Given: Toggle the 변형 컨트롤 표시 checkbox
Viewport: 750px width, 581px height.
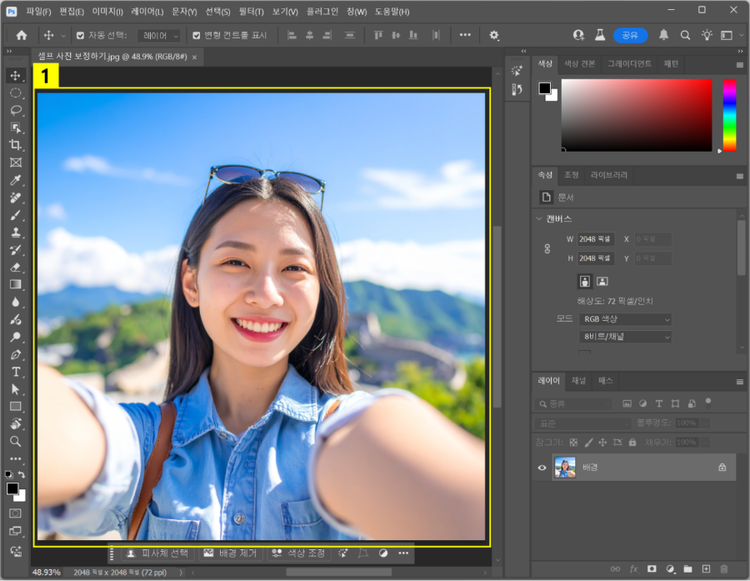Looking at the screenshot, I should click(196, 35).
